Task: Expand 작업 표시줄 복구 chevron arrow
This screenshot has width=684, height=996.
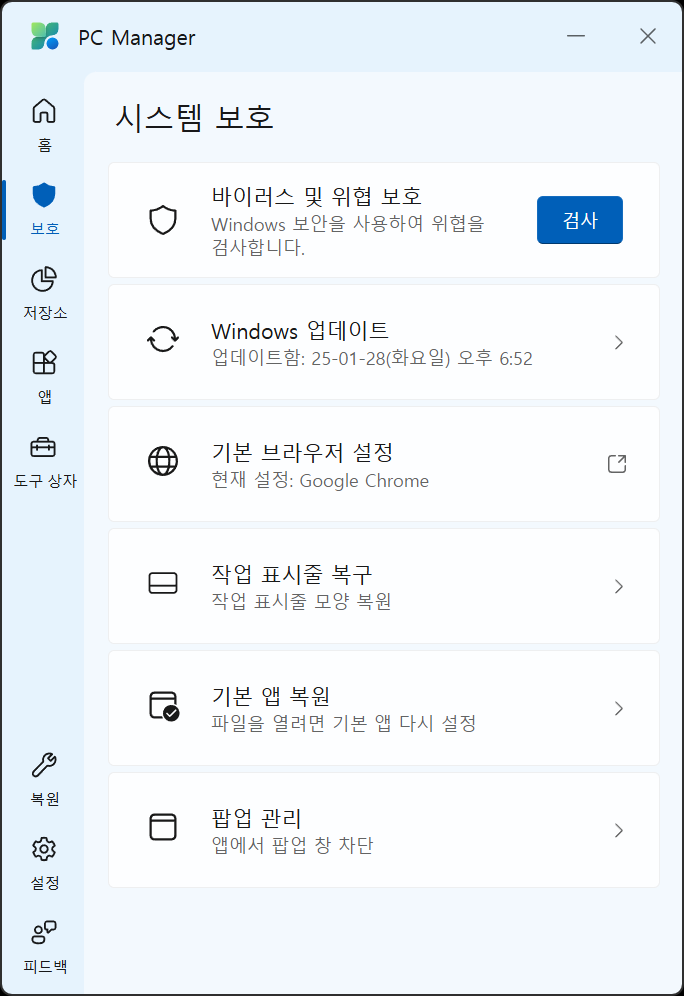Action: pyautogui.click(x=619, y=586)
